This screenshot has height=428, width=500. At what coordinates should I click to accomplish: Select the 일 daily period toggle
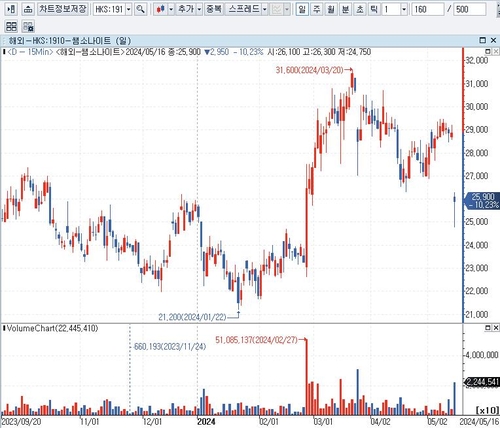[302, 9]
